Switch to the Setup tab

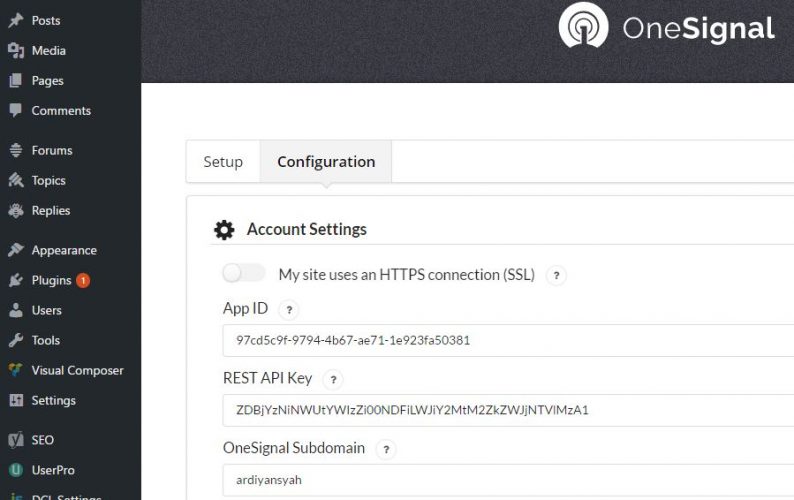coord(223,162)
